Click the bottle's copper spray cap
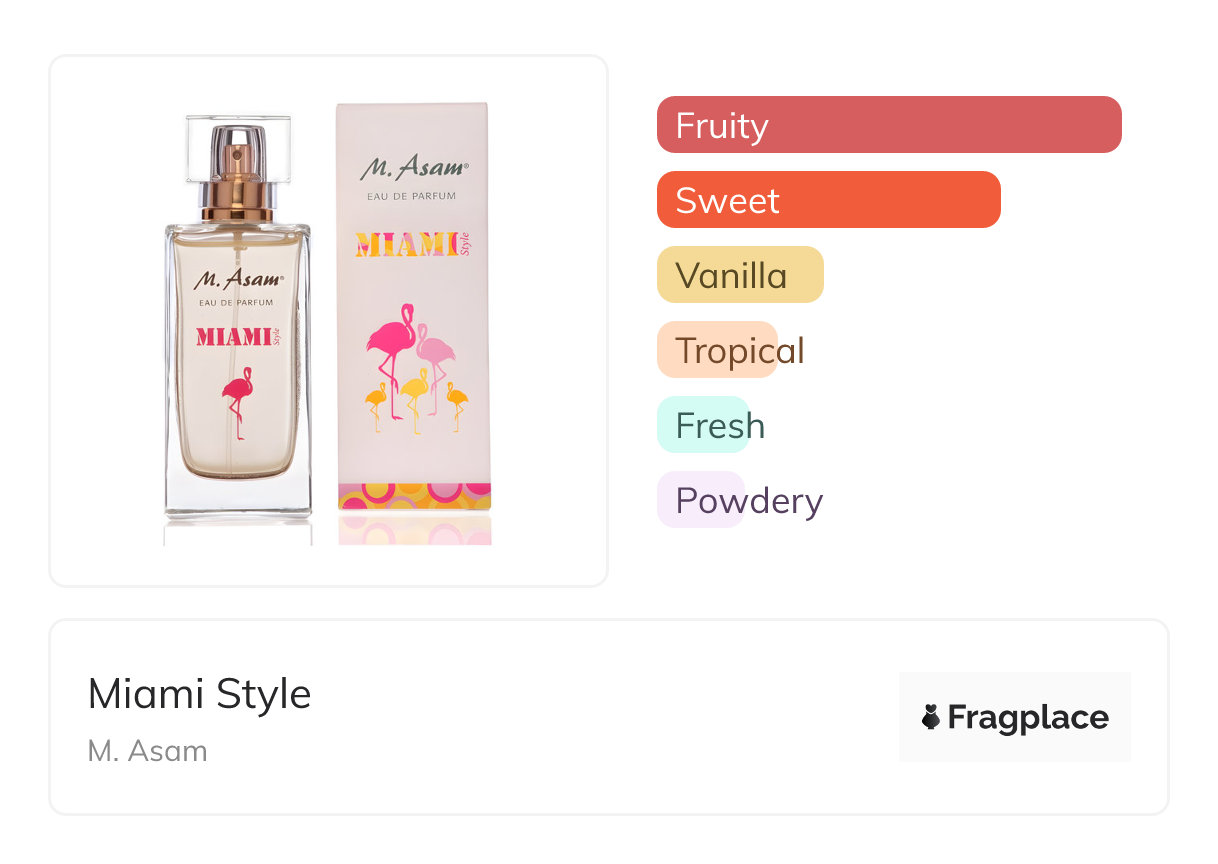Viewport: 1218px width, 864px height. 237,180
